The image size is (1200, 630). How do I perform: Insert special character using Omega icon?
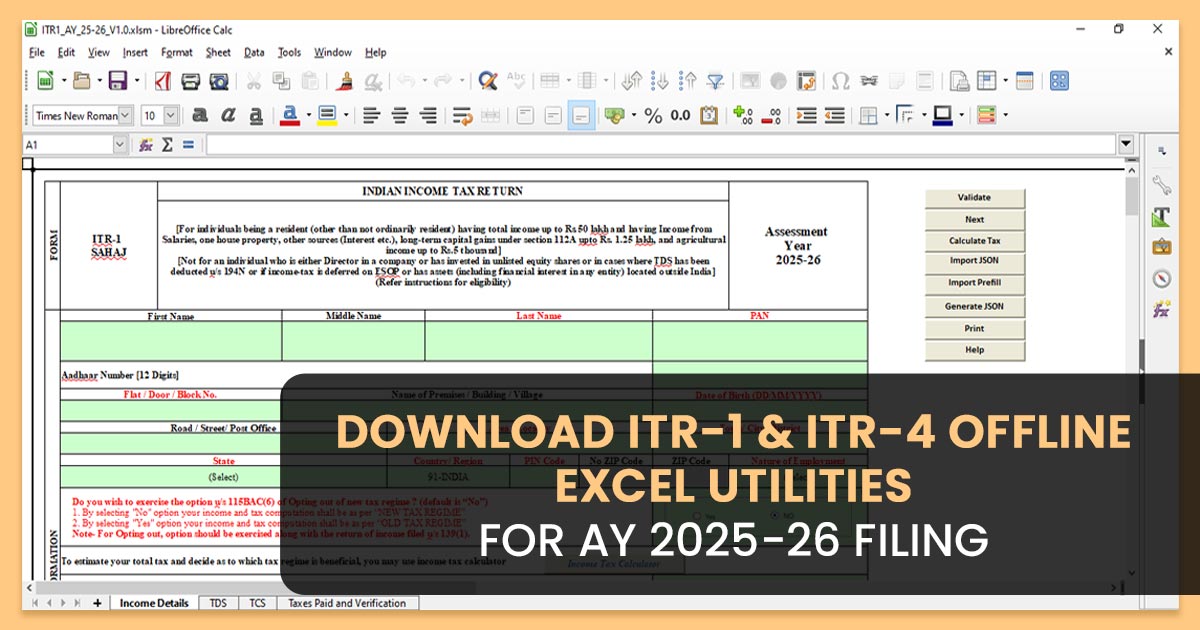[840, 81]
